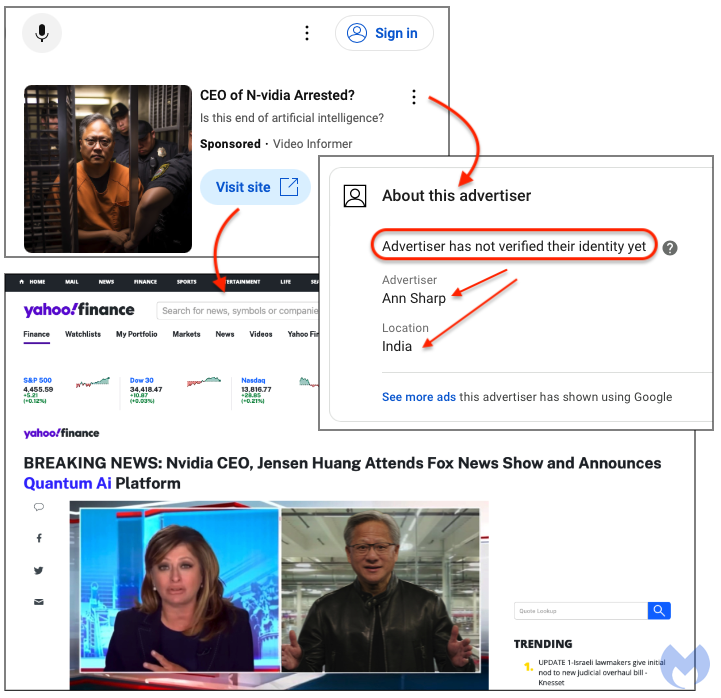Viewport: 721px width, 698px height.
Task: Click the jailed CEO ad thumbnail
Action: (x=108, y=169)
